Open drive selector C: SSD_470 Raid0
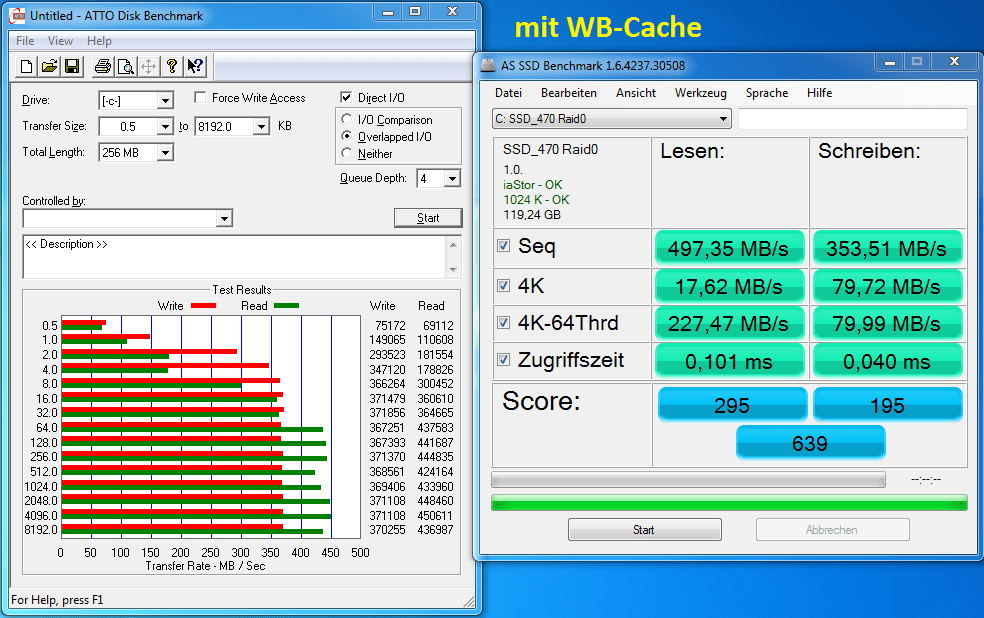The width and height of the screenshot is (984, 618). 612,119
